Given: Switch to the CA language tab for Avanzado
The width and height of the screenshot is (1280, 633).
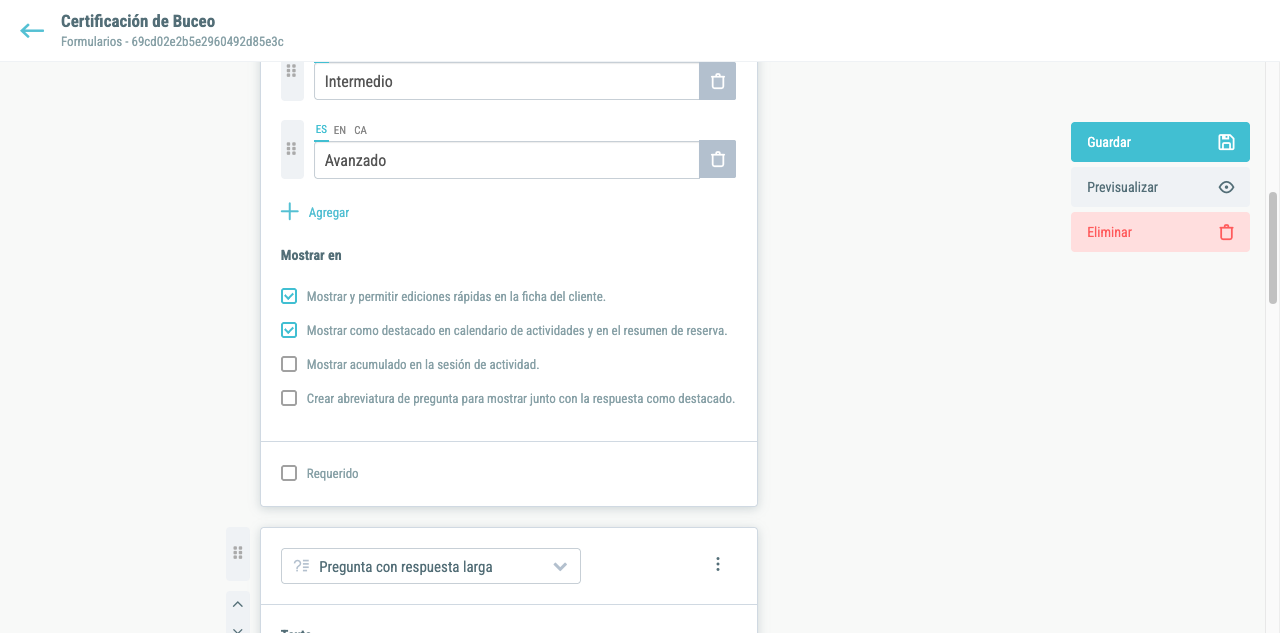Looking at the screenshot, I should coord(360,130).
